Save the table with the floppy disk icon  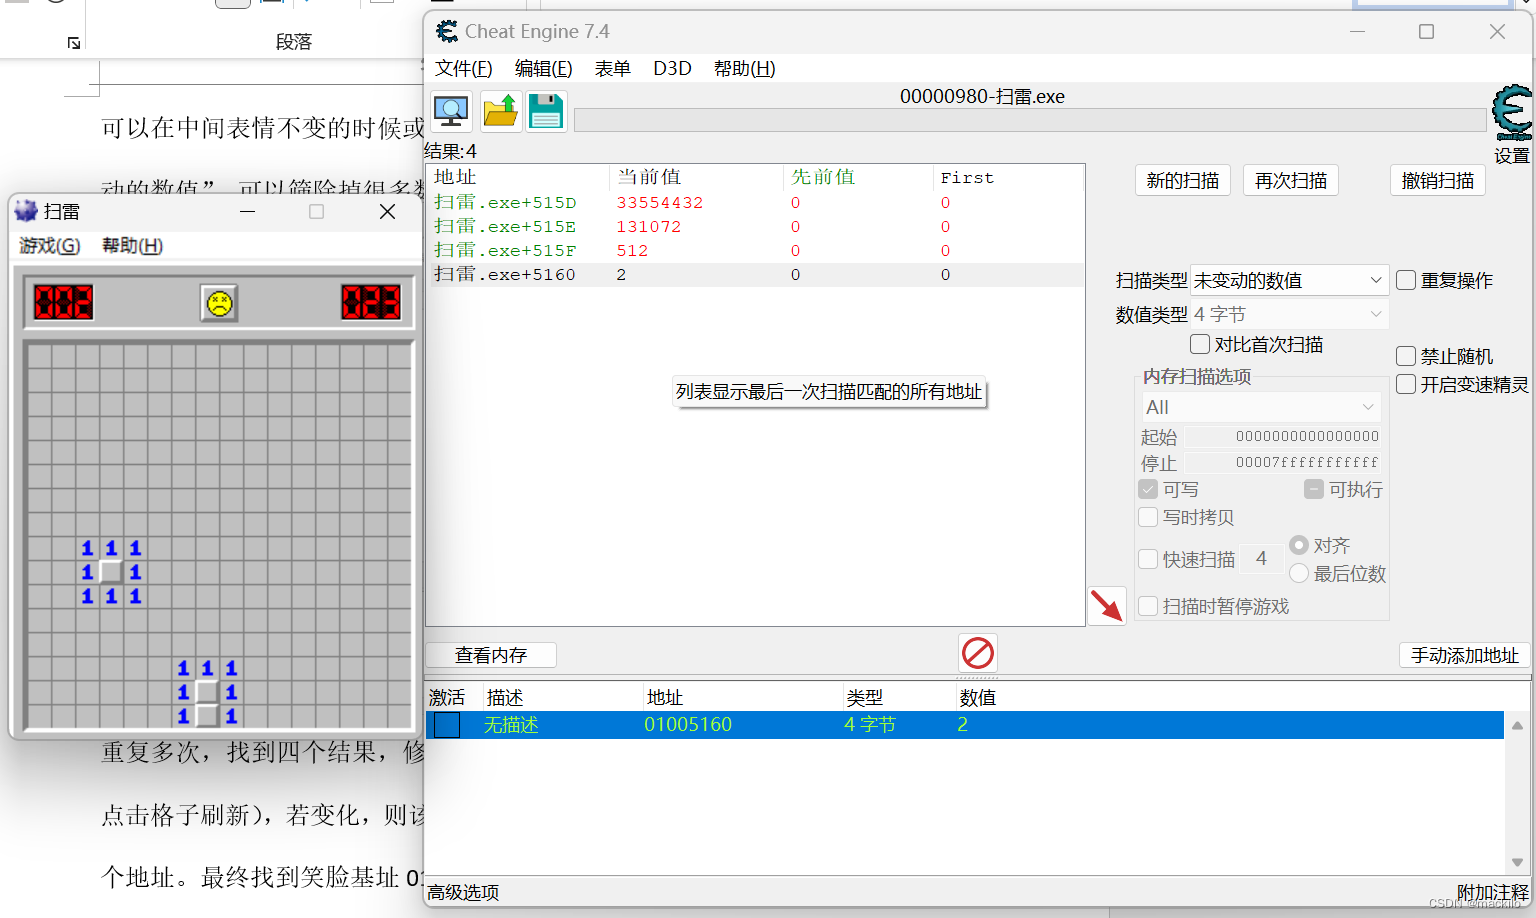pyautogui.click(x=546, y=111)
